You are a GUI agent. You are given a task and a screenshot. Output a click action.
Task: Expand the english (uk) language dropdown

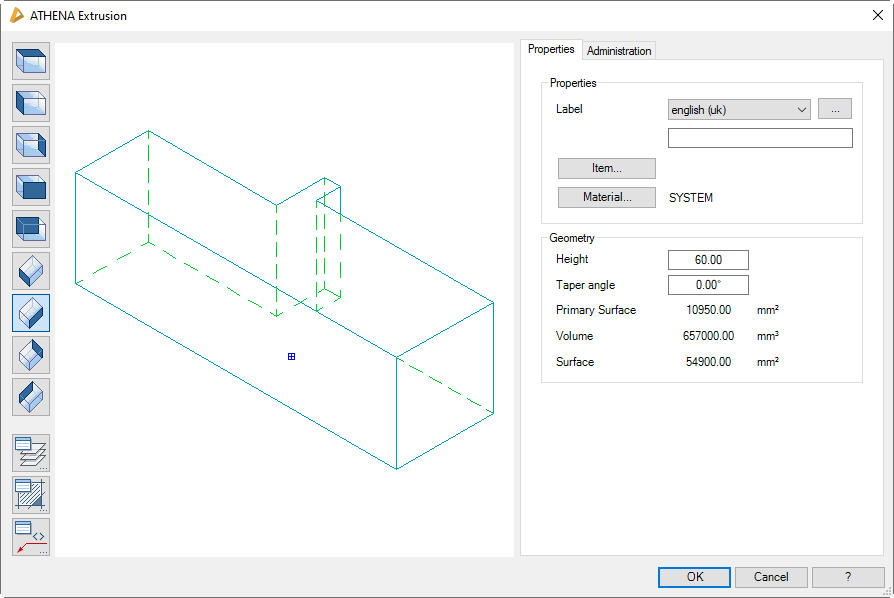coord(739,110)
